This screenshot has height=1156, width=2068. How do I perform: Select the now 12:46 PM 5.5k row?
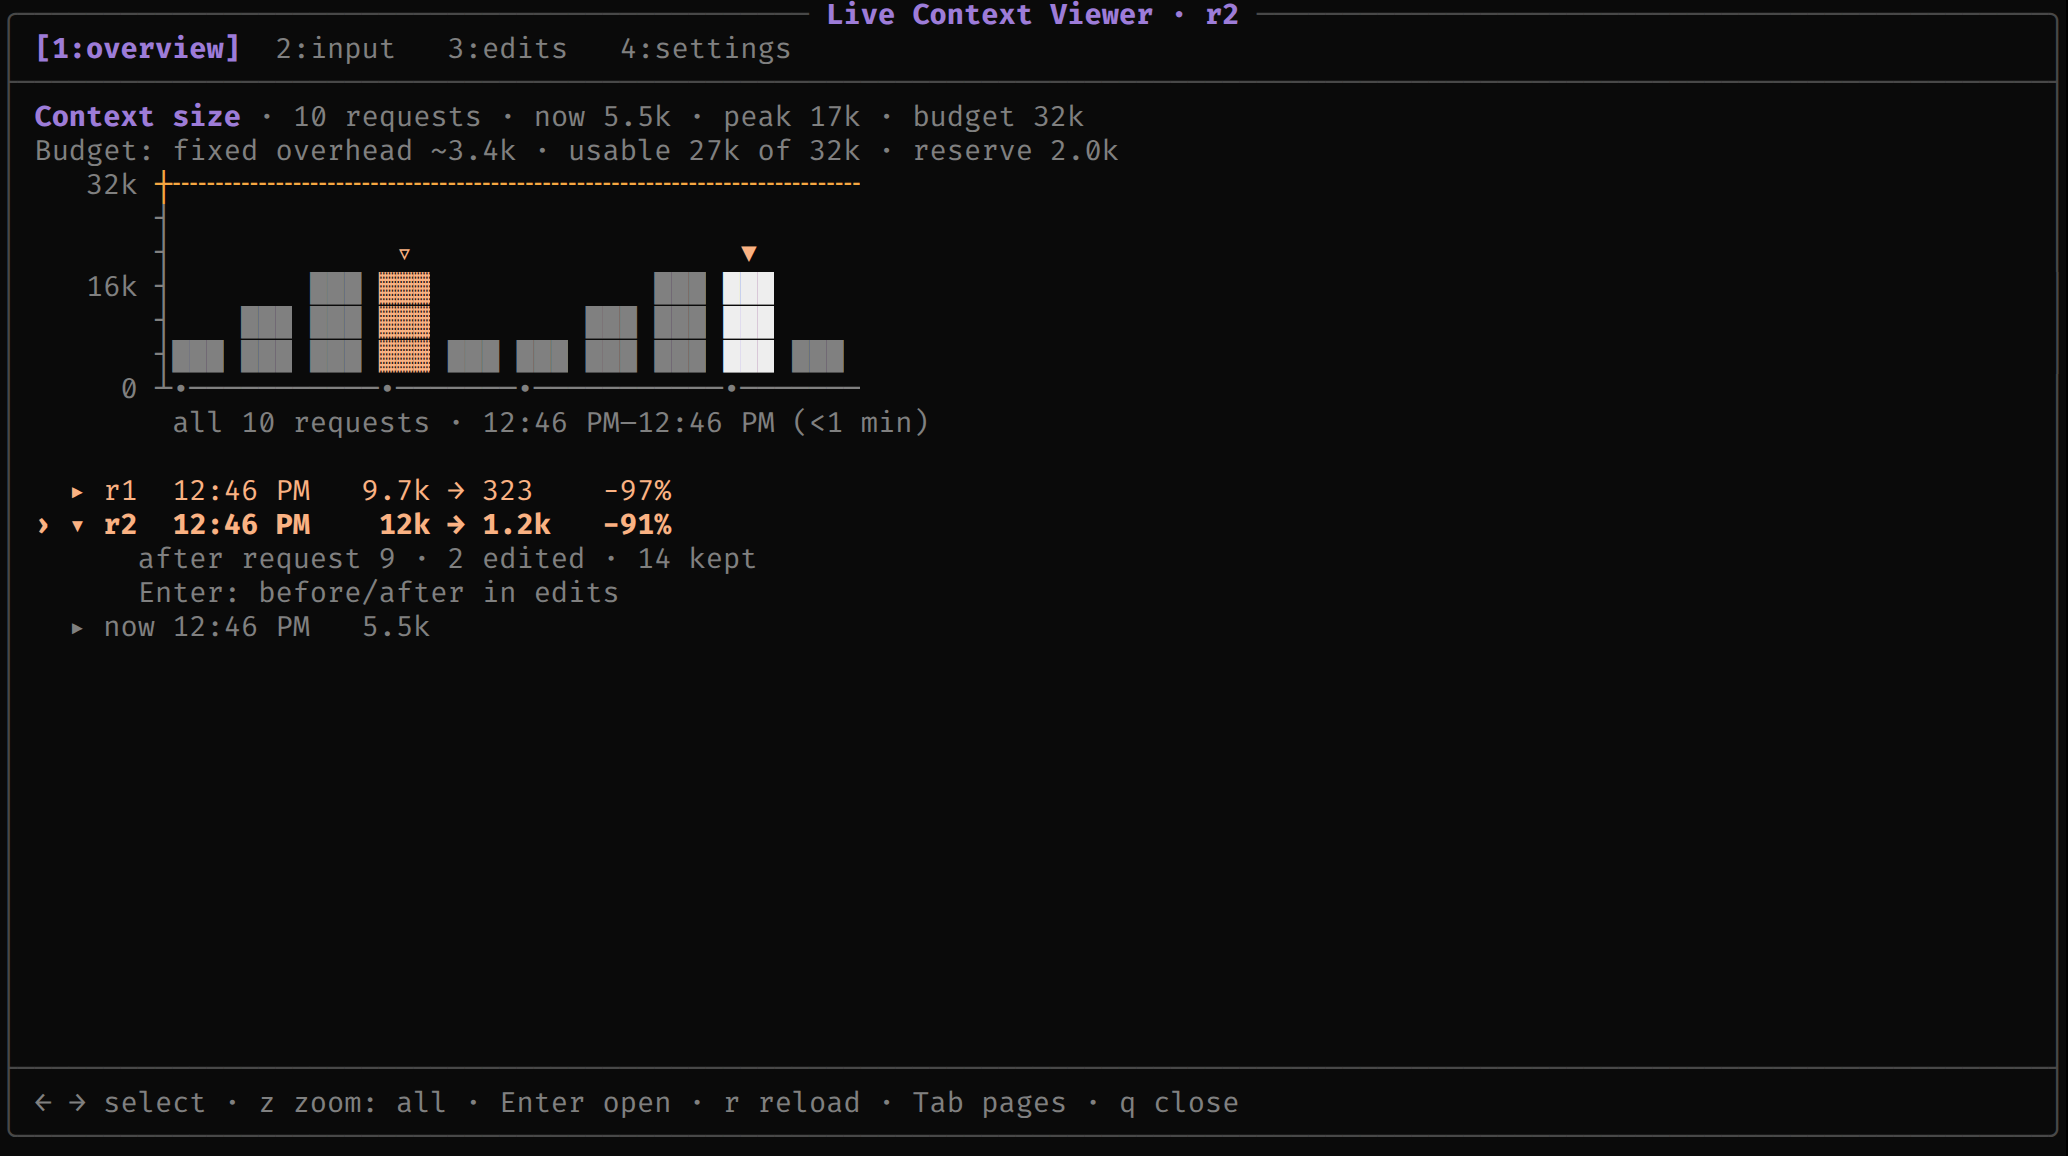click(250, 627)
